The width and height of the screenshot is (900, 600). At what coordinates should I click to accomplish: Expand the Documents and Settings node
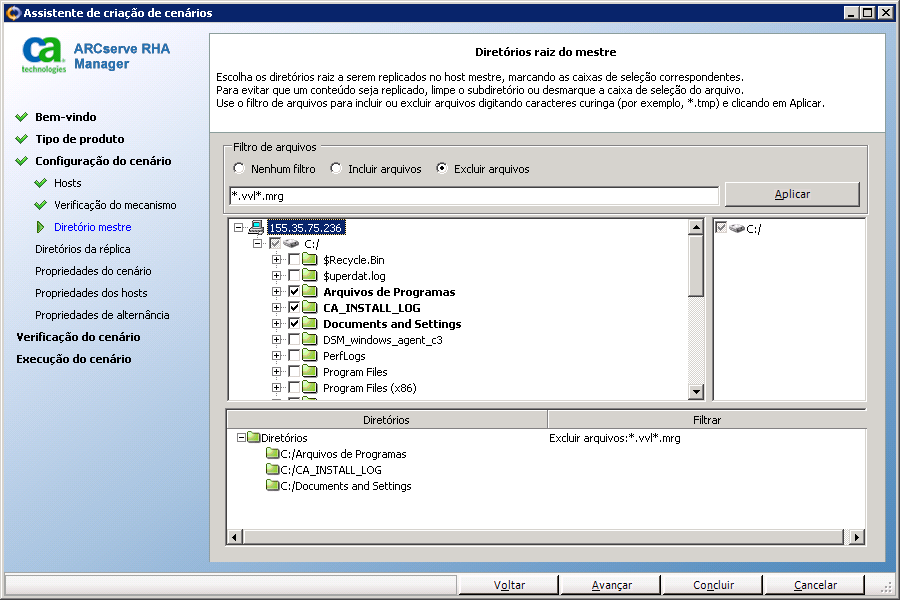point(277,324)
